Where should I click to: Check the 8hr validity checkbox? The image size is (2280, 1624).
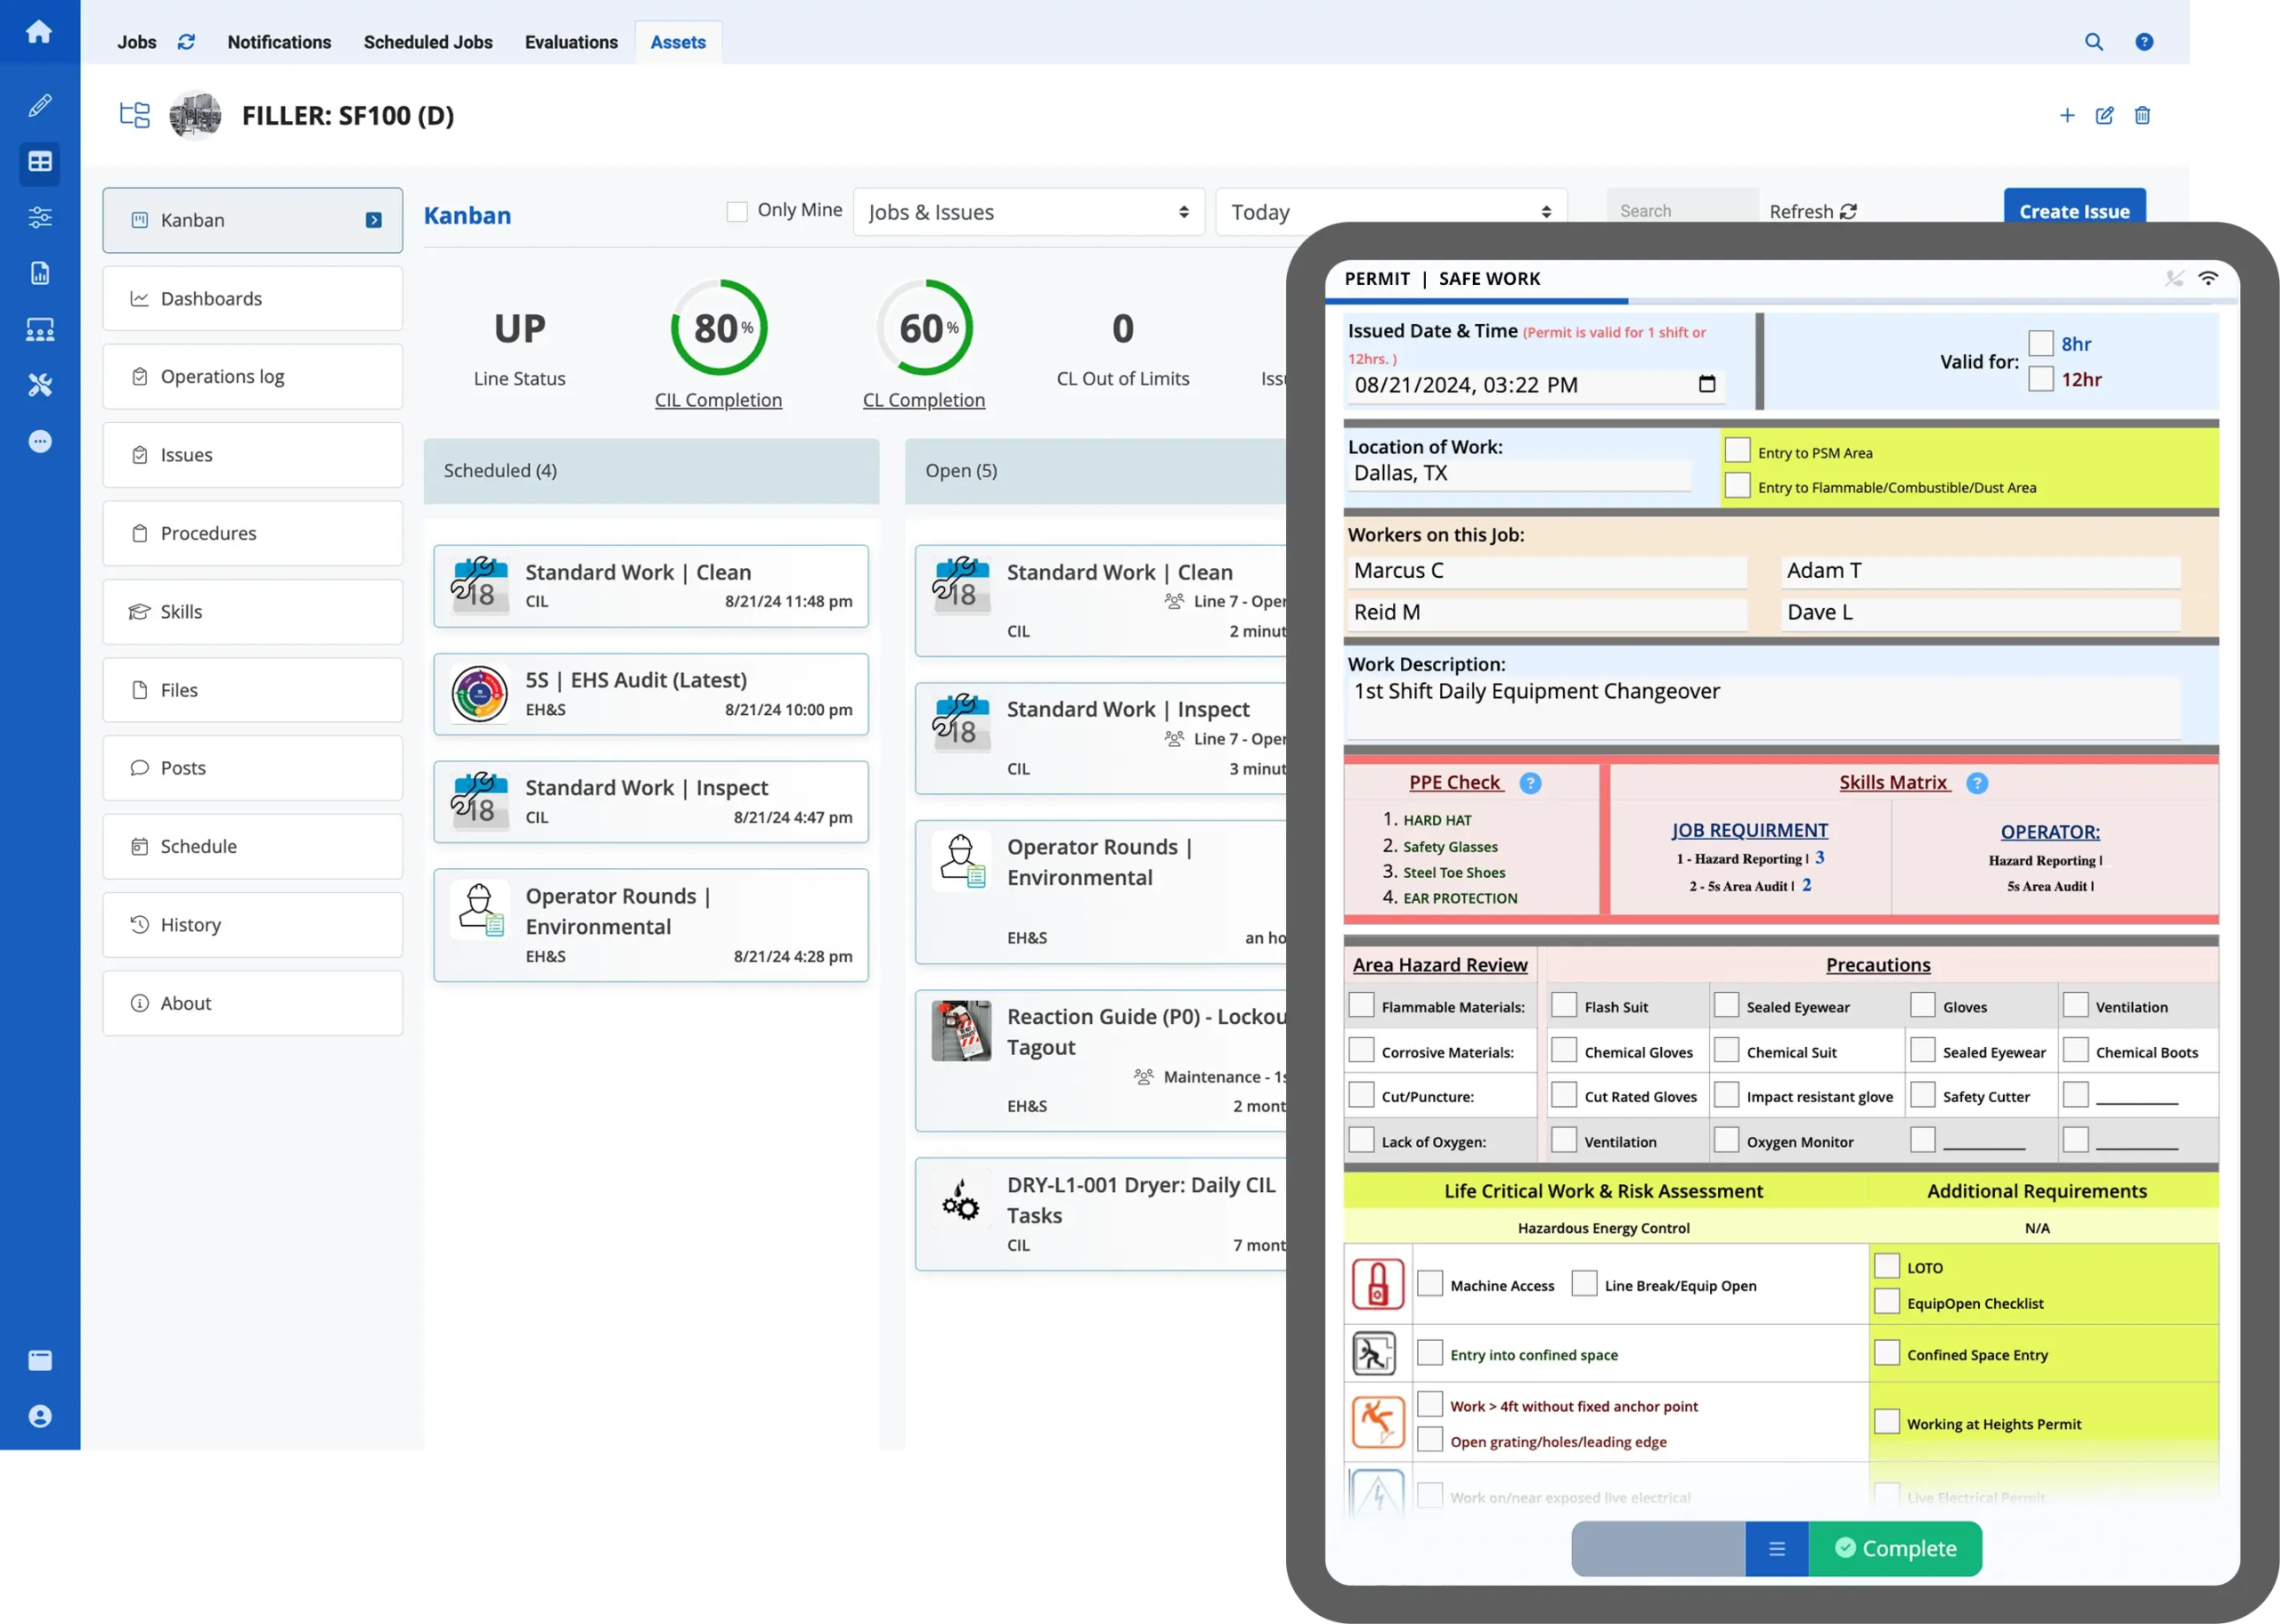coord(2040,344)
